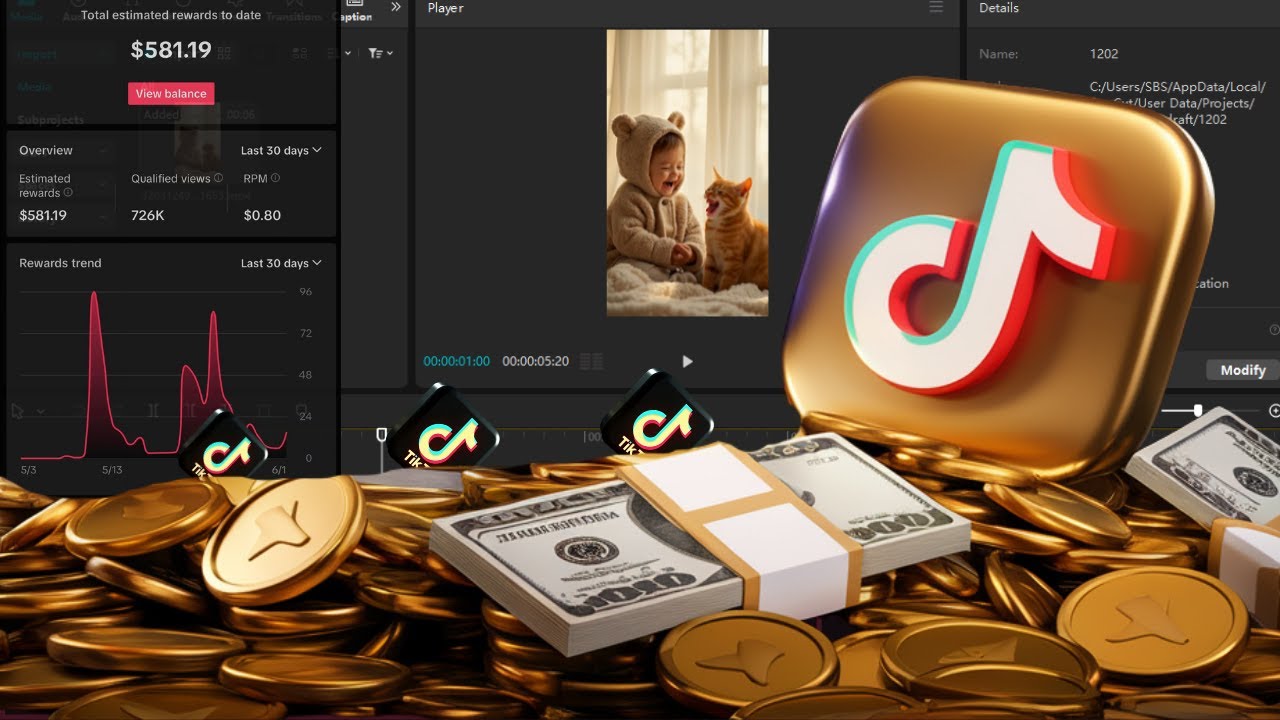
Task: Click the Rewards trend heading
Action: (60, 263)
